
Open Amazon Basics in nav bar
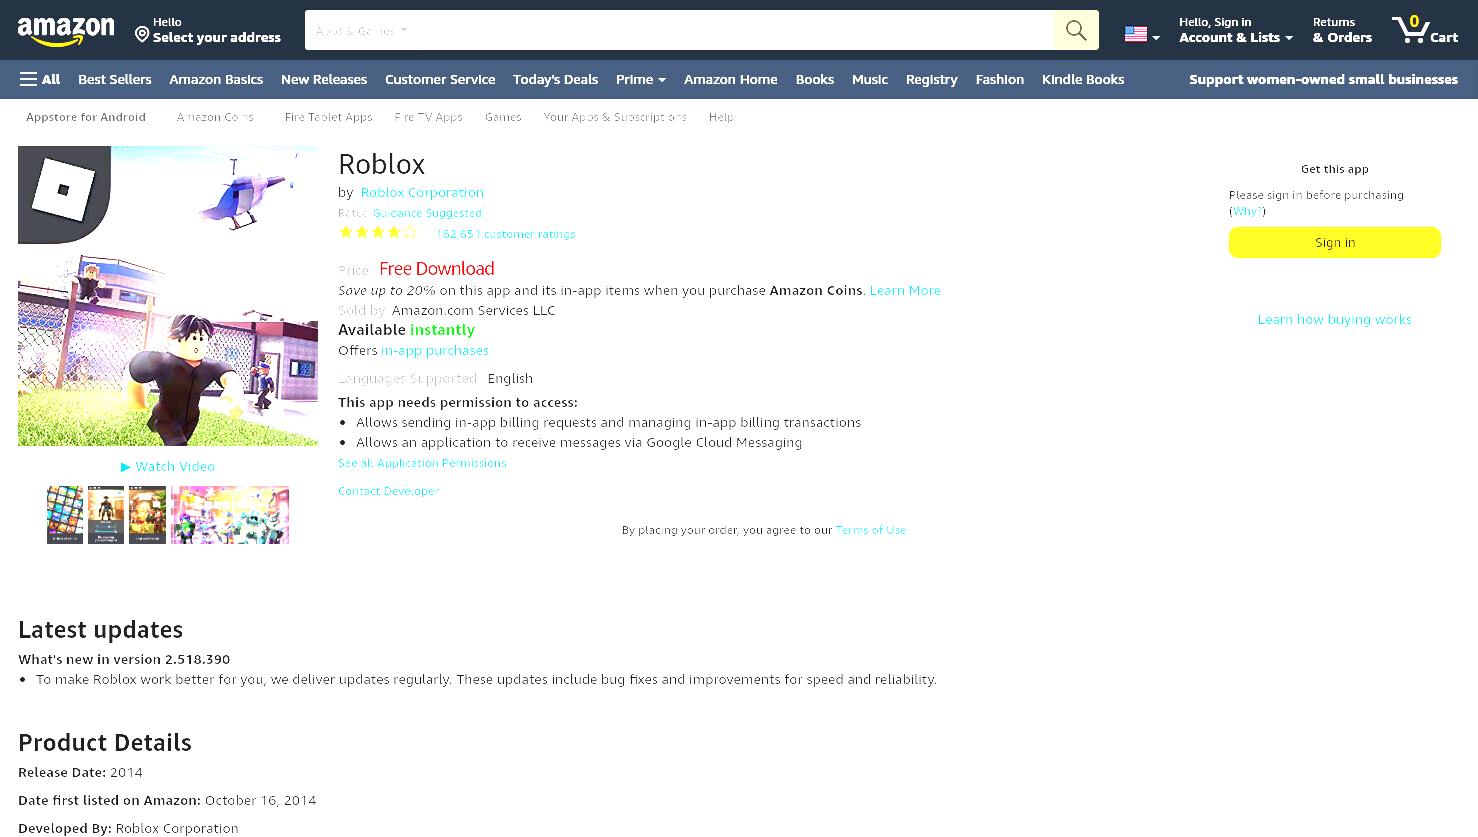(216, 79)
